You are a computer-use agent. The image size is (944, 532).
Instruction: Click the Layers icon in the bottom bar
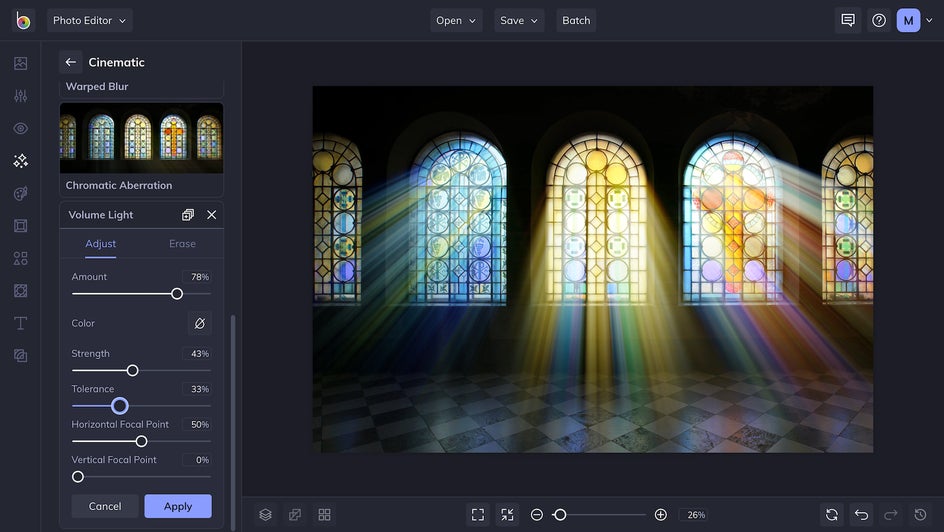point(265,515)
